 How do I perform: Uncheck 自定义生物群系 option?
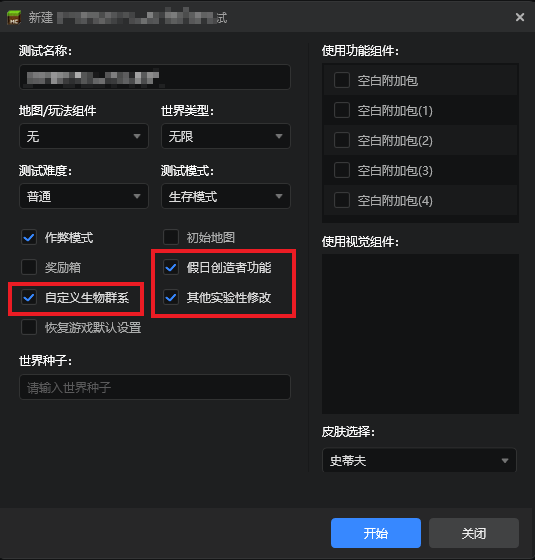pyautogui.click(x=29, y=297)
